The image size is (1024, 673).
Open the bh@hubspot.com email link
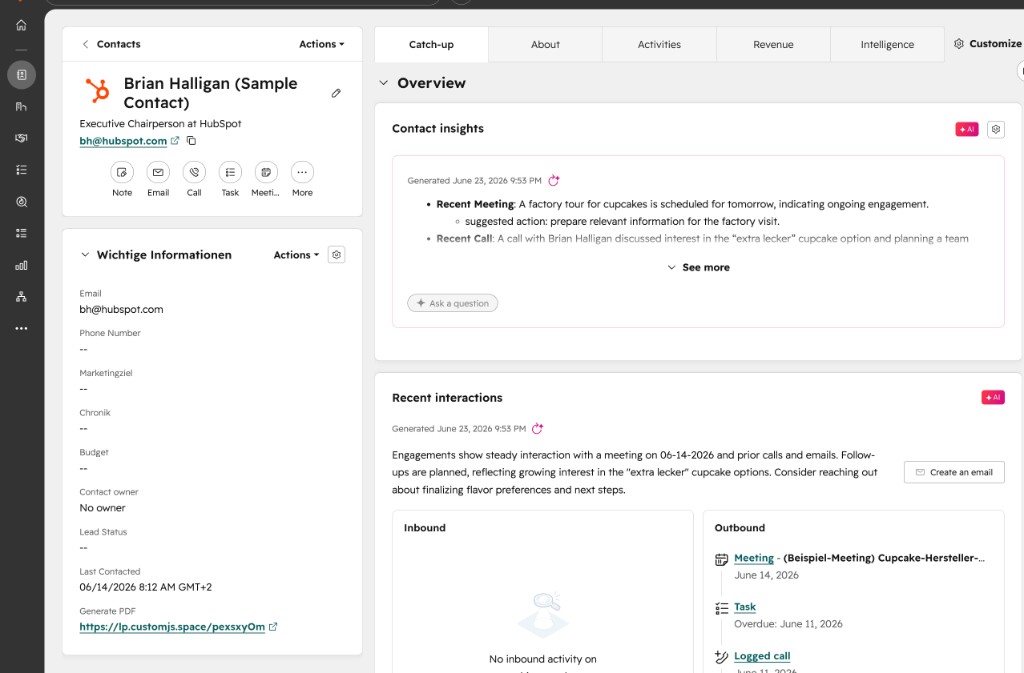click(x=123, y=140)
